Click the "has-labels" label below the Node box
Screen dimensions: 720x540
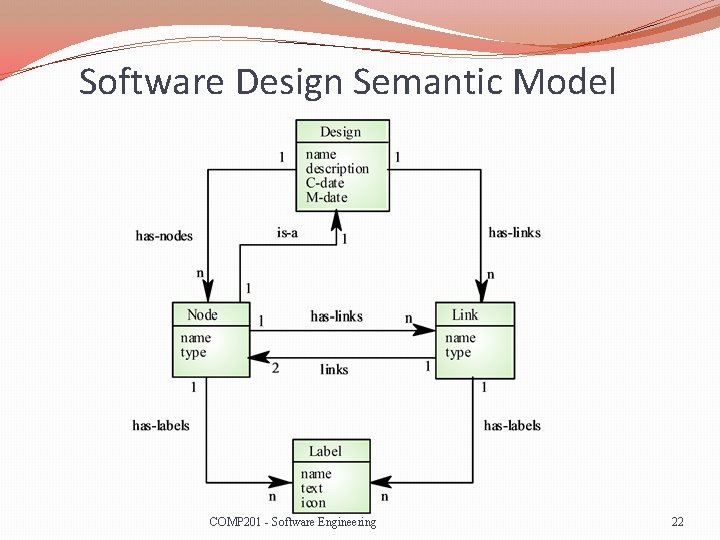point(161,425)
